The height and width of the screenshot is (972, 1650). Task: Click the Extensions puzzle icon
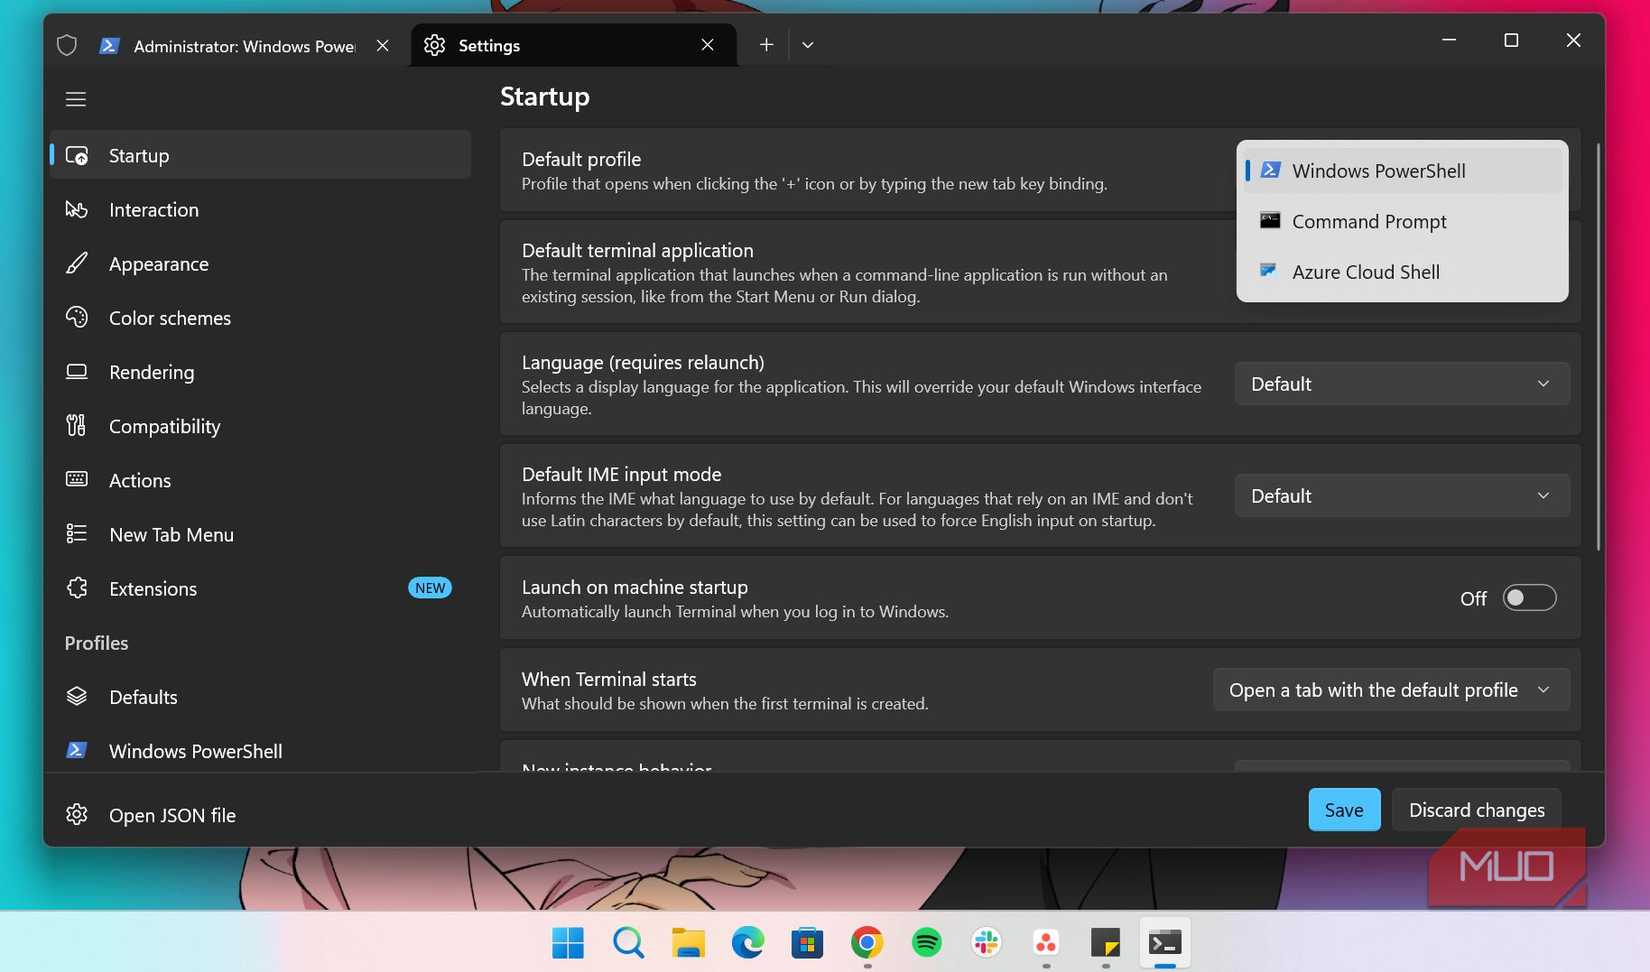click(x=77, y=588)
